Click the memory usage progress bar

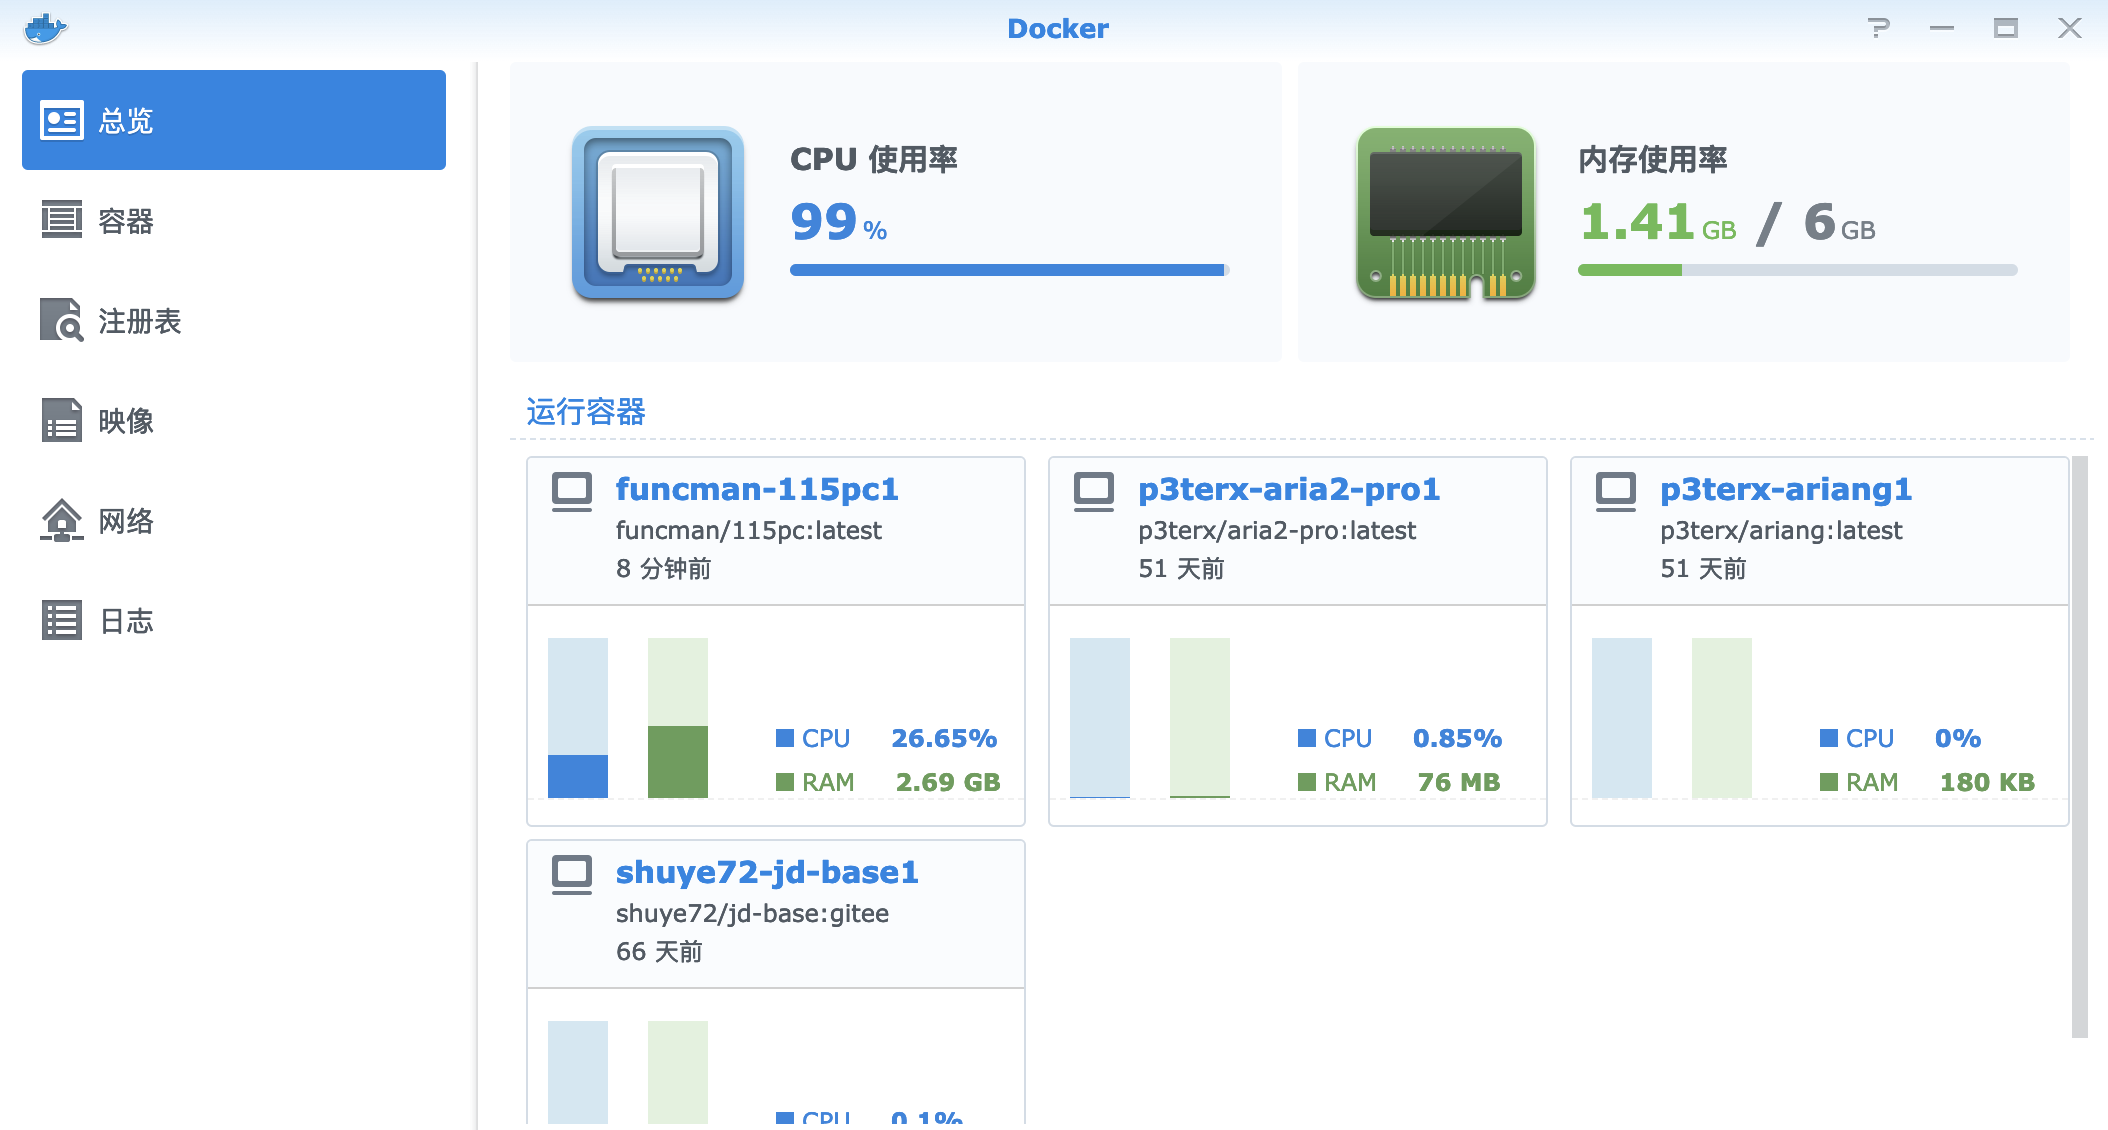[1798, 270]
